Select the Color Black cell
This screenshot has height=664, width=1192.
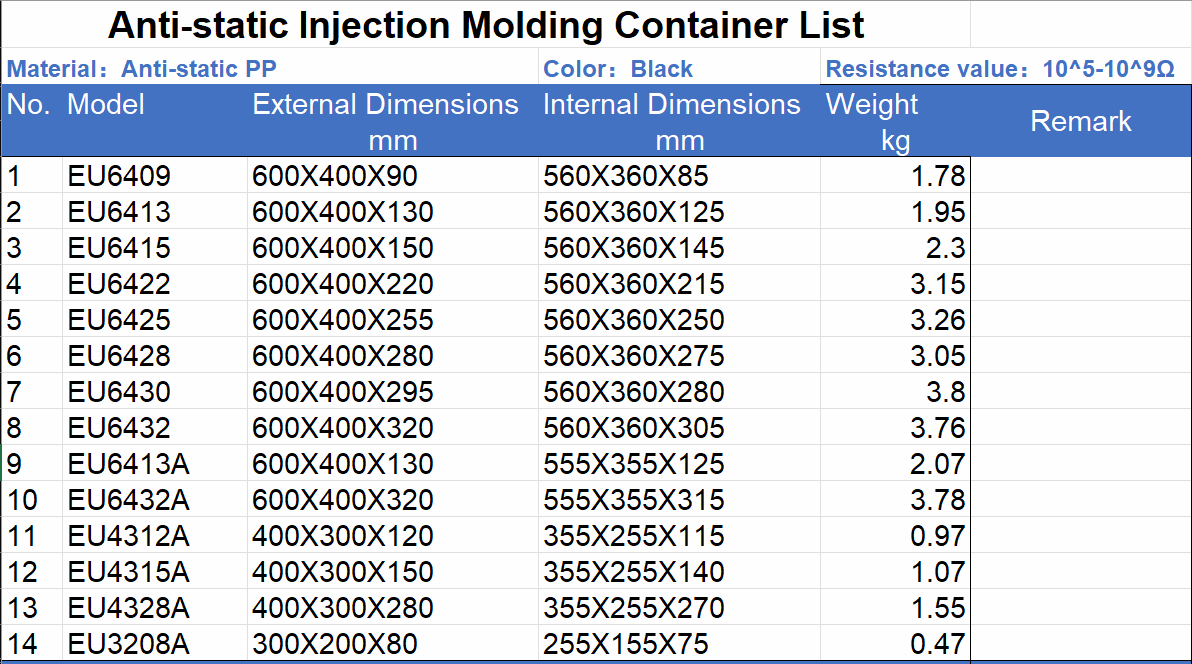pos(618,69)
